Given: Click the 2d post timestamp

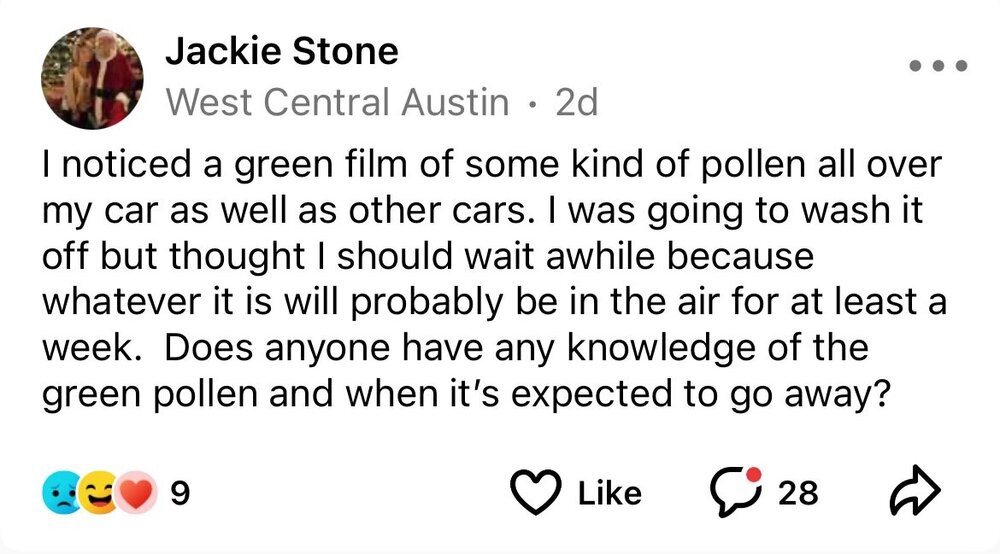Looking at the screenshot, I should click(x=576, y=102).
